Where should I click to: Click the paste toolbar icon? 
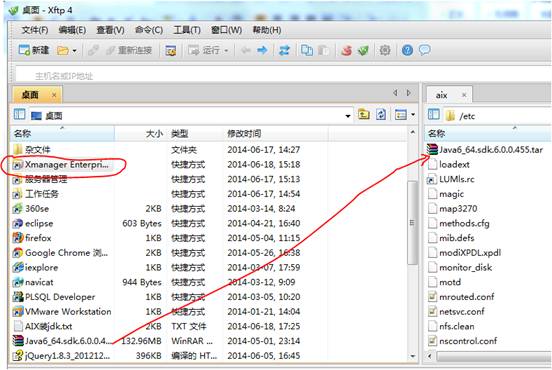(323, 50)
